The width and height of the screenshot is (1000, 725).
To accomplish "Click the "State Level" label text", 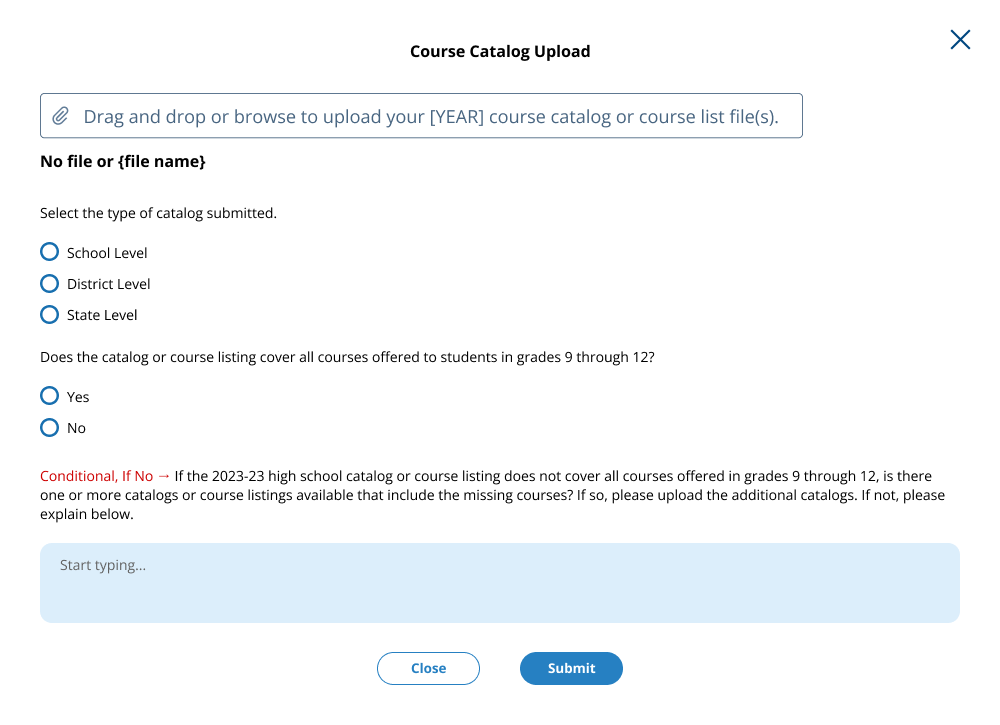I will click(102, 315).
